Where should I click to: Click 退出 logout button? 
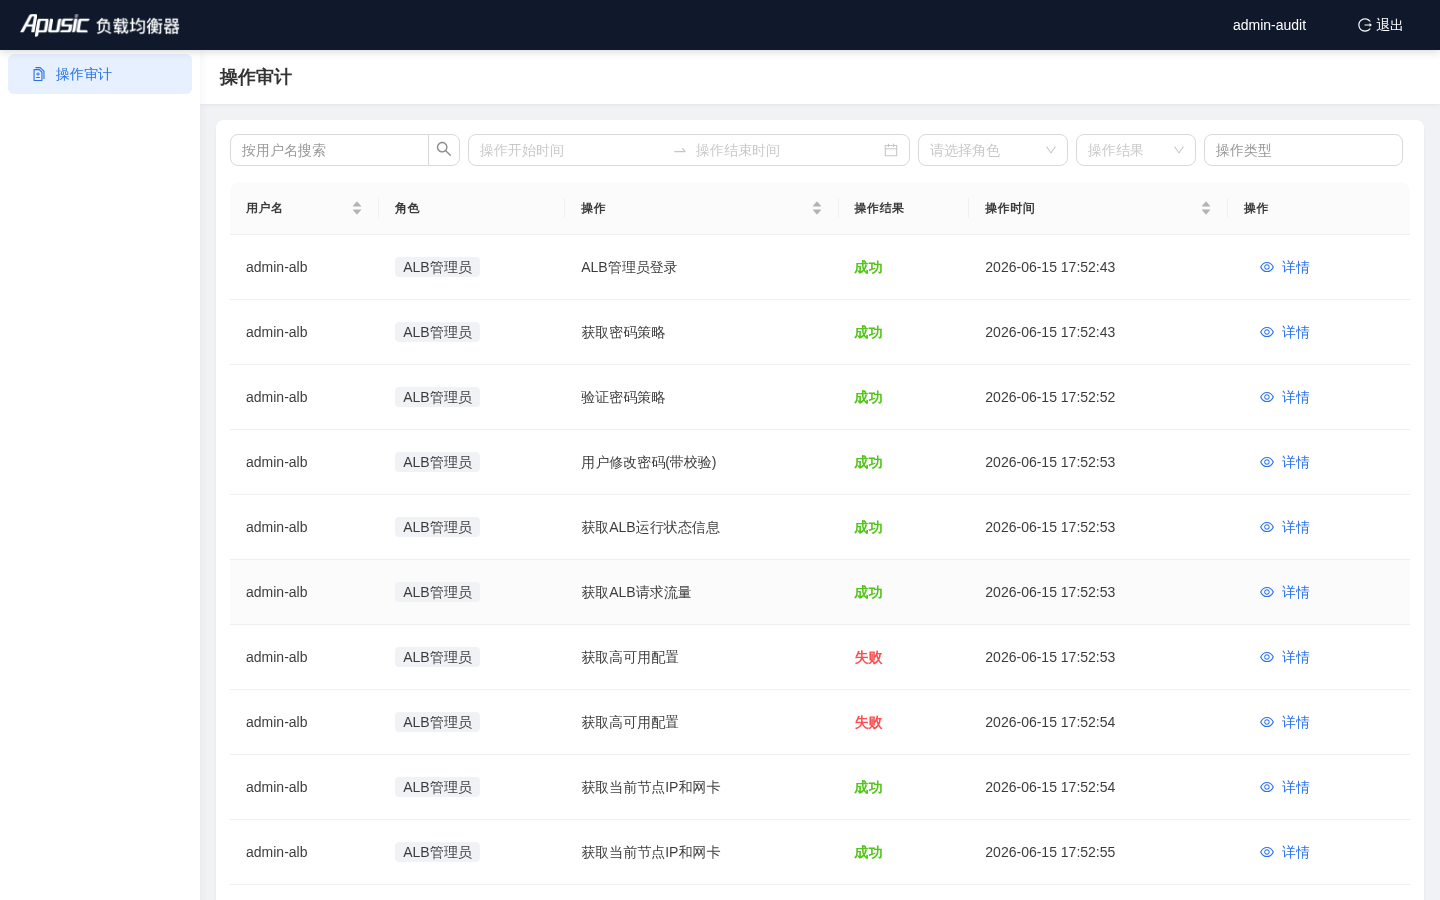click(1380, 25)
